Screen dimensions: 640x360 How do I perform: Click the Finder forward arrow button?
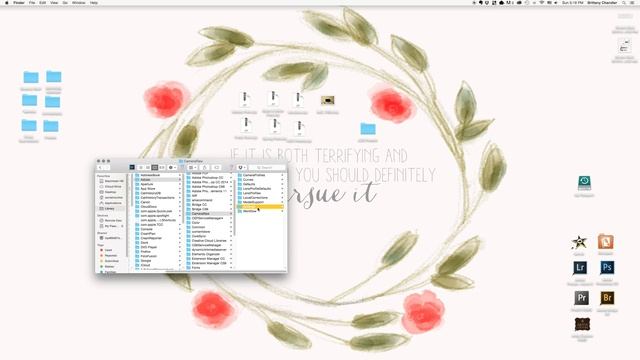coord(106,167)
